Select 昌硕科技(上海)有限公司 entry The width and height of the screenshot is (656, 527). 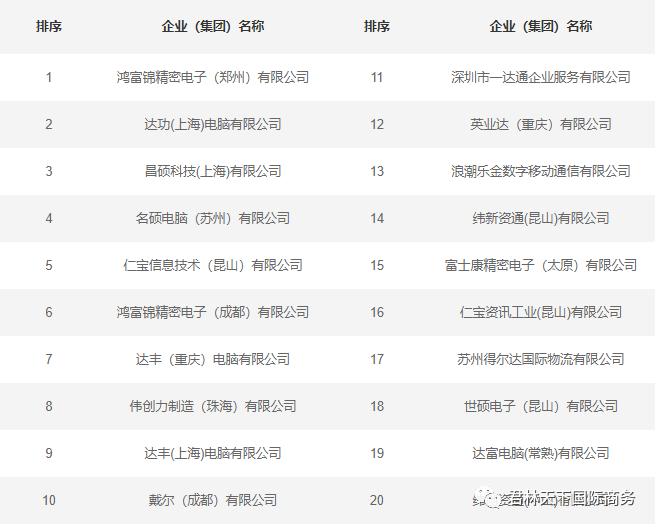[x=213, y=171]
